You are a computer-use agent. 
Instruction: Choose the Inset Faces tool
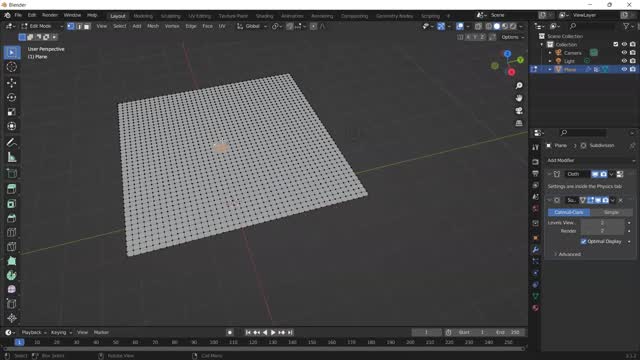(x=11, y=204)
